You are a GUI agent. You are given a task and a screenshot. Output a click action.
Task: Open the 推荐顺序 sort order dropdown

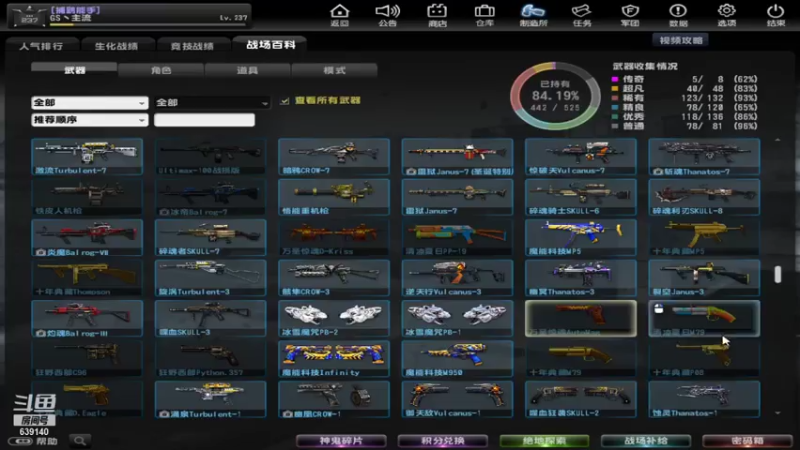89,120
